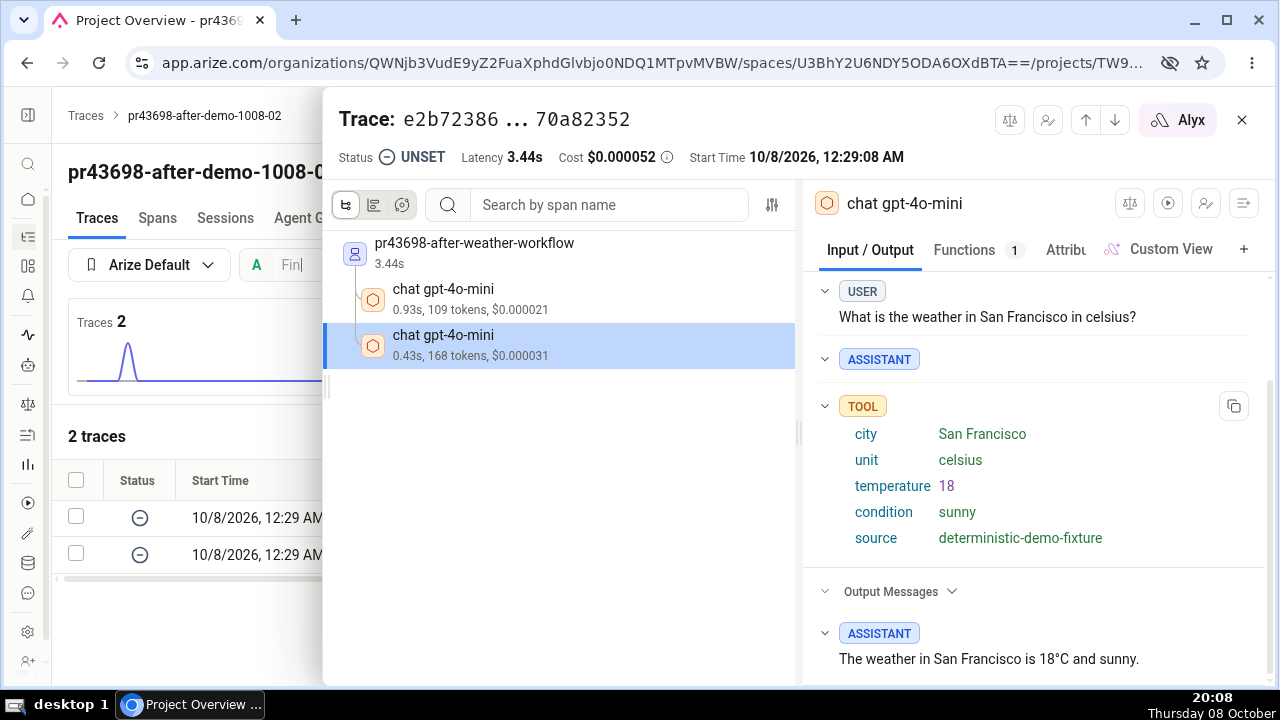
Task: Open span in playground play icon
Action: point(1168,203)
